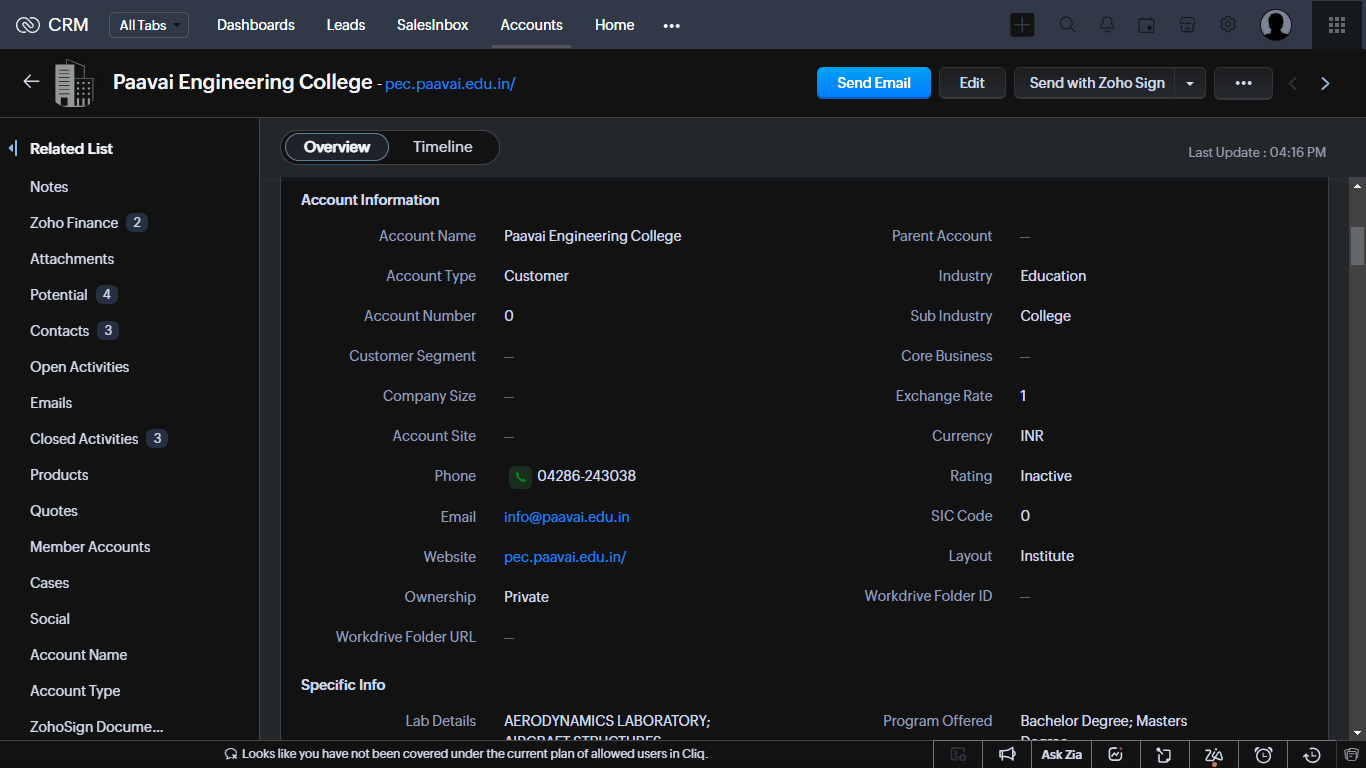Go back using the left arrow icon
1366x768 pixels.
(31, 82)
